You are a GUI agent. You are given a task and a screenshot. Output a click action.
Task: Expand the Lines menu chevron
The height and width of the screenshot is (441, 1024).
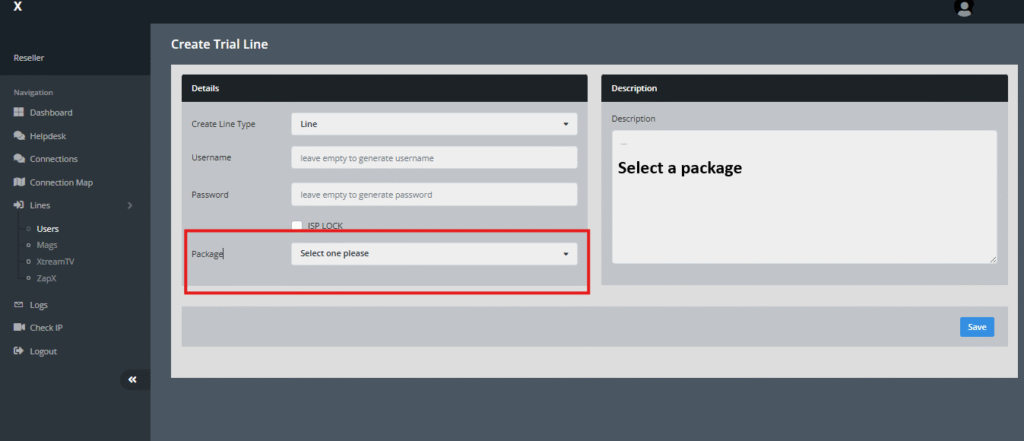130,206
